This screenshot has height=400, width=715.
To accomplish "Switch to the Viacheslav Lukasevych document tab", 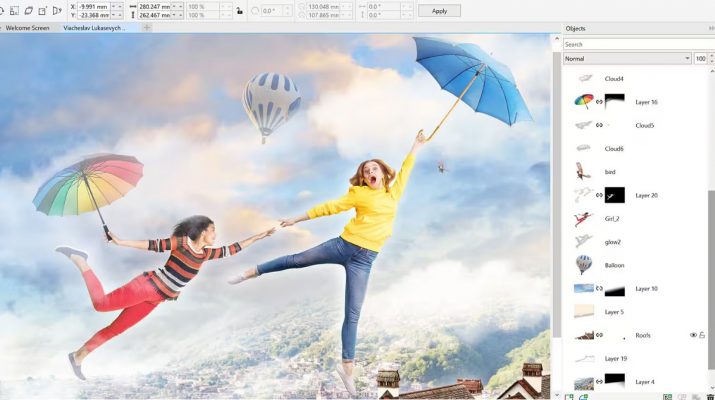I will pos(94,28).
